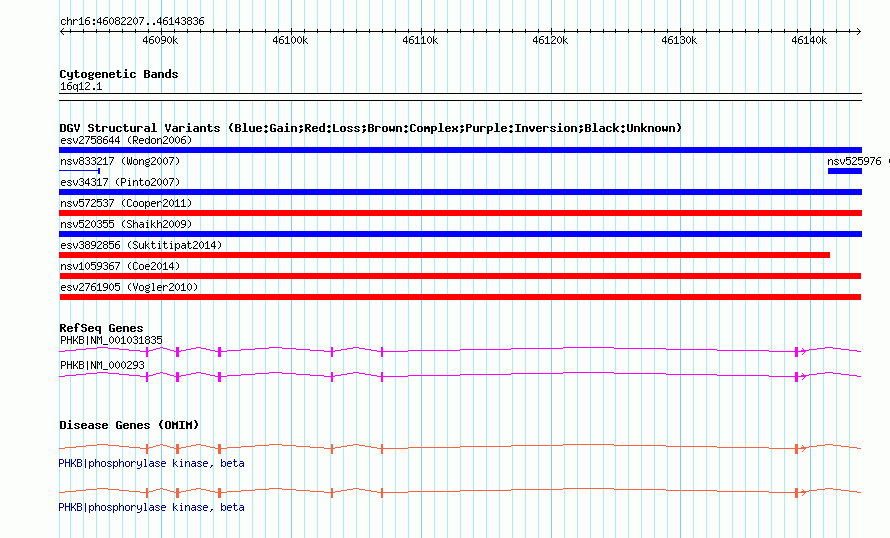Viewport: 890px width, 538px height.
Task: Click the 16q12.1 band label
Action: (x=81, y=86)
